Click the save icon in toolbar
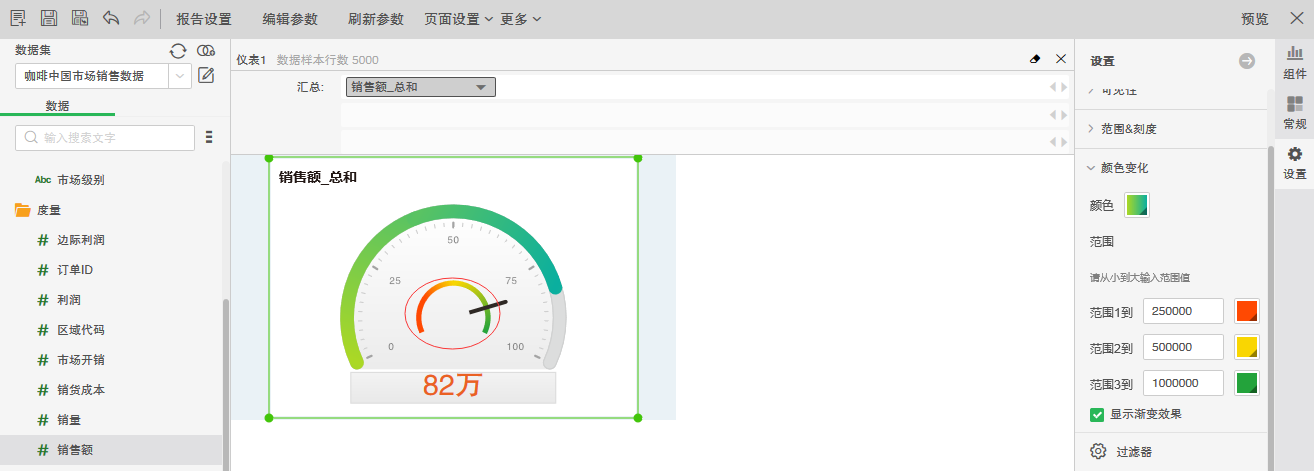 tap(48, 18)
